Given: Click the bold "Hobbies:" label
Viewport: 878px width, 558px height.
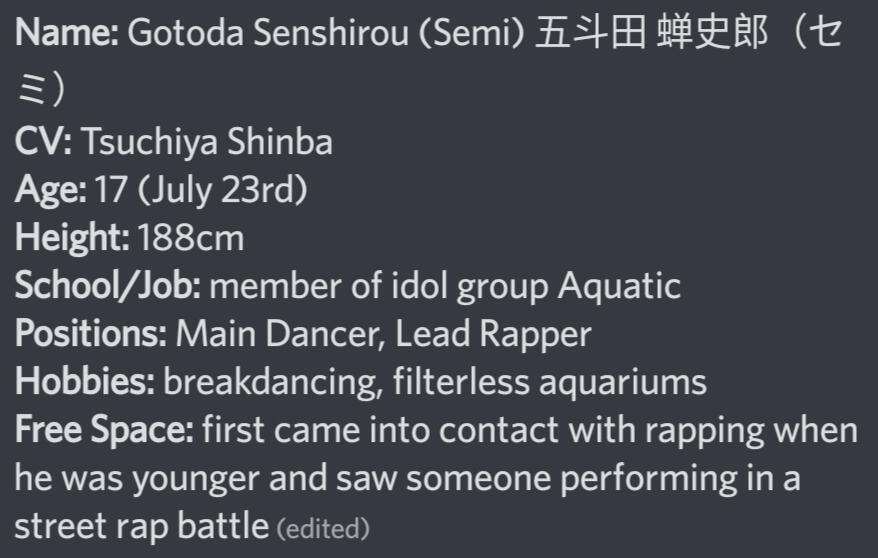Looking at the screenshot, I should (85, 382).
